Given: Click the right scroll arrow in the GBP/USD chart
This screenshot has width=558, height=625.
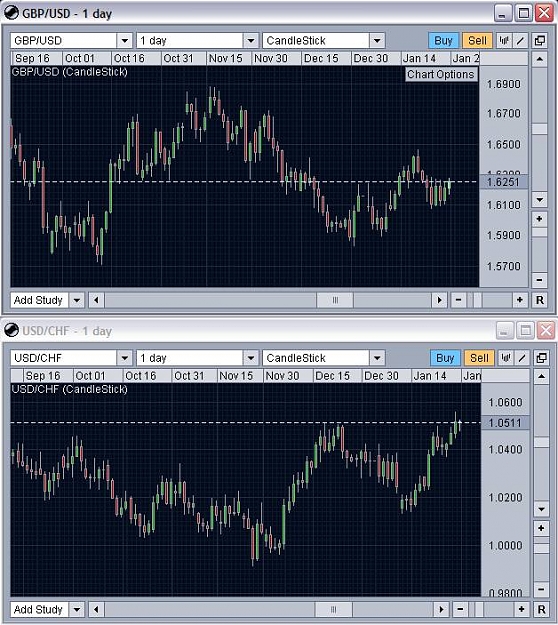Looking at the screenshot, I should point(439,300).
